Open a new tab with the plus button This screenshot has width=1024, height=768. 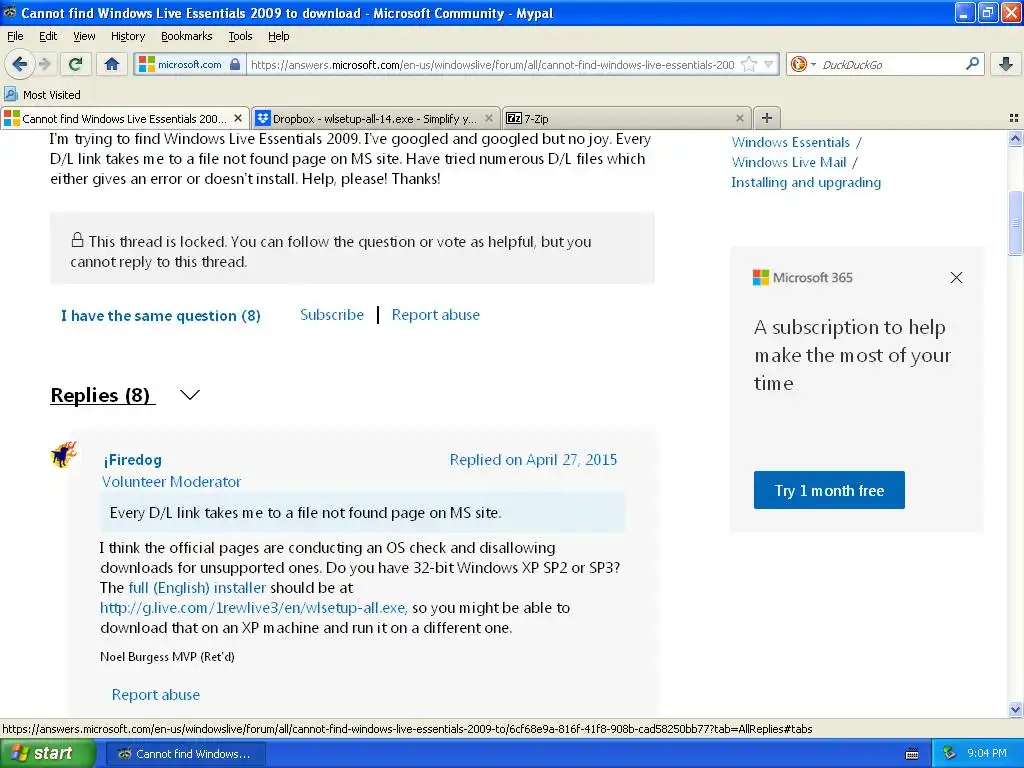[x=767, y=118]
